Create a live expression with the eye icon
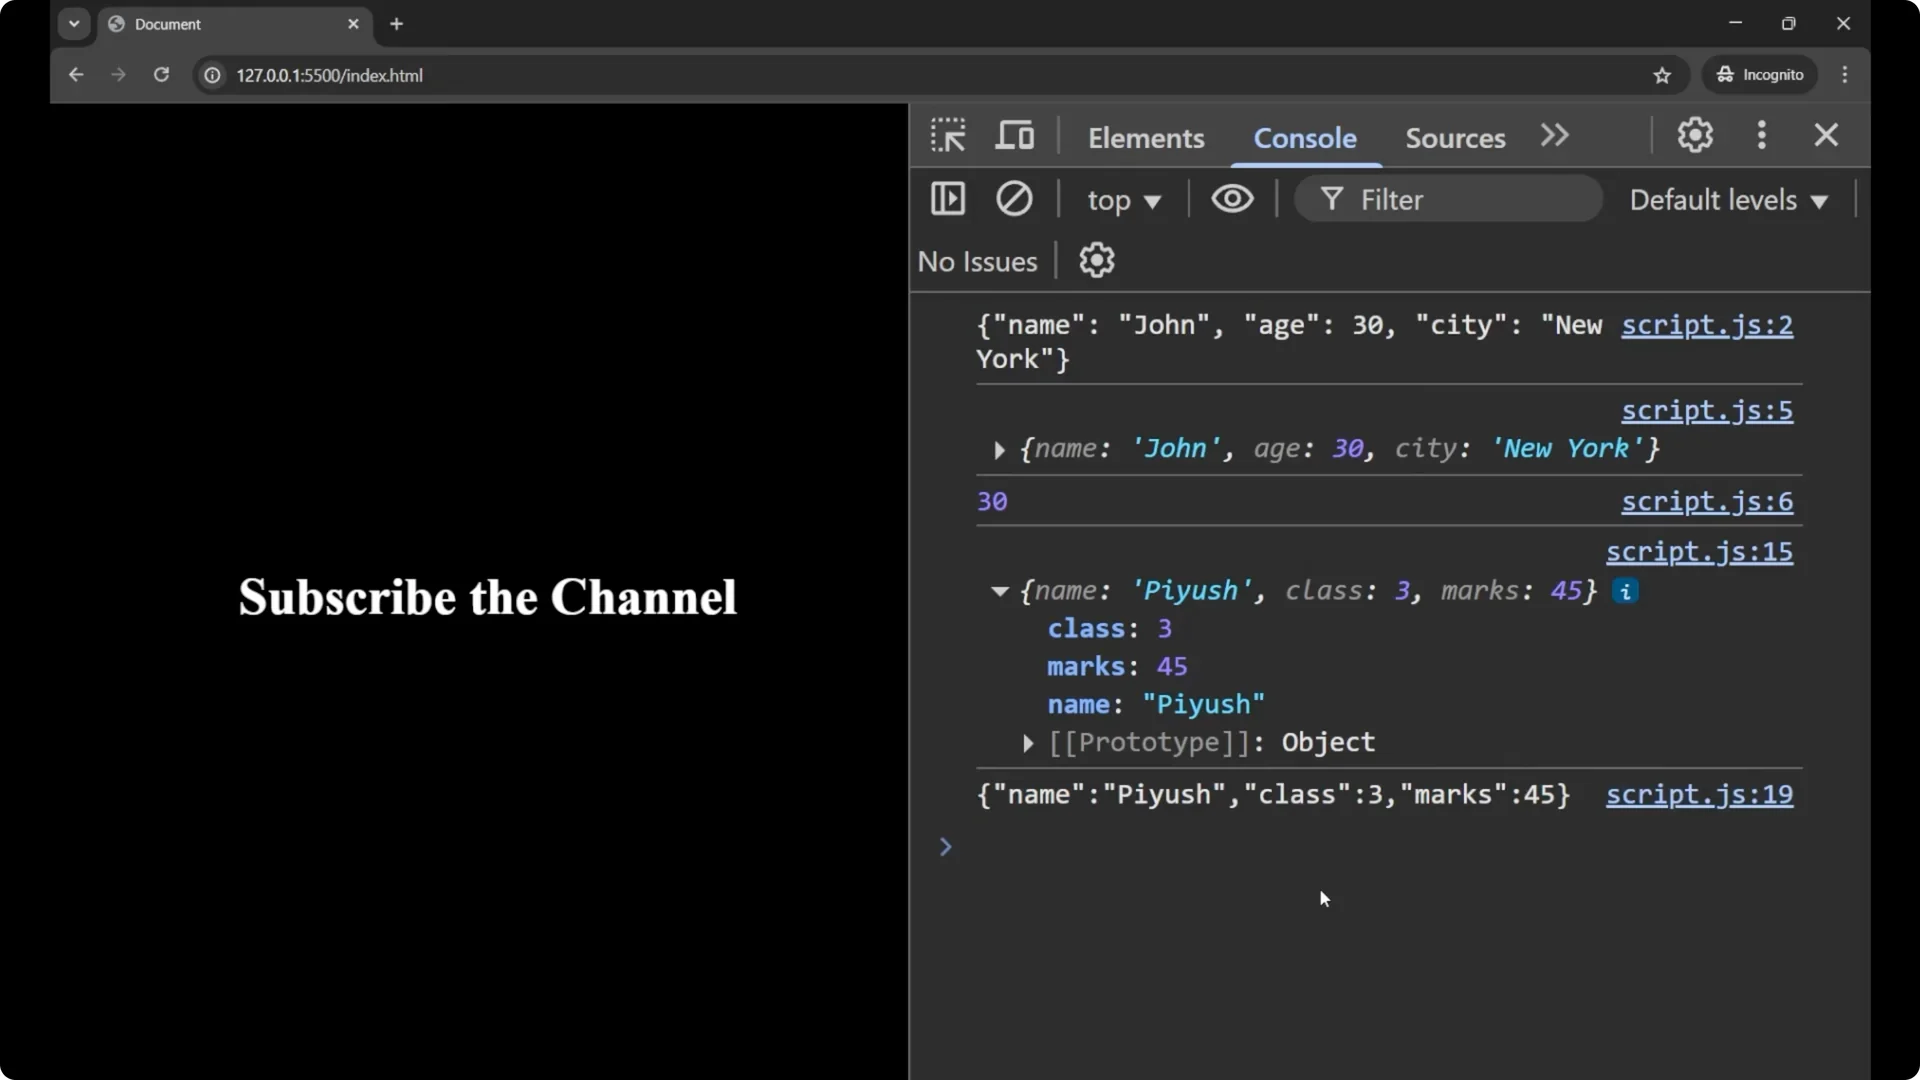 point(1232,199)
